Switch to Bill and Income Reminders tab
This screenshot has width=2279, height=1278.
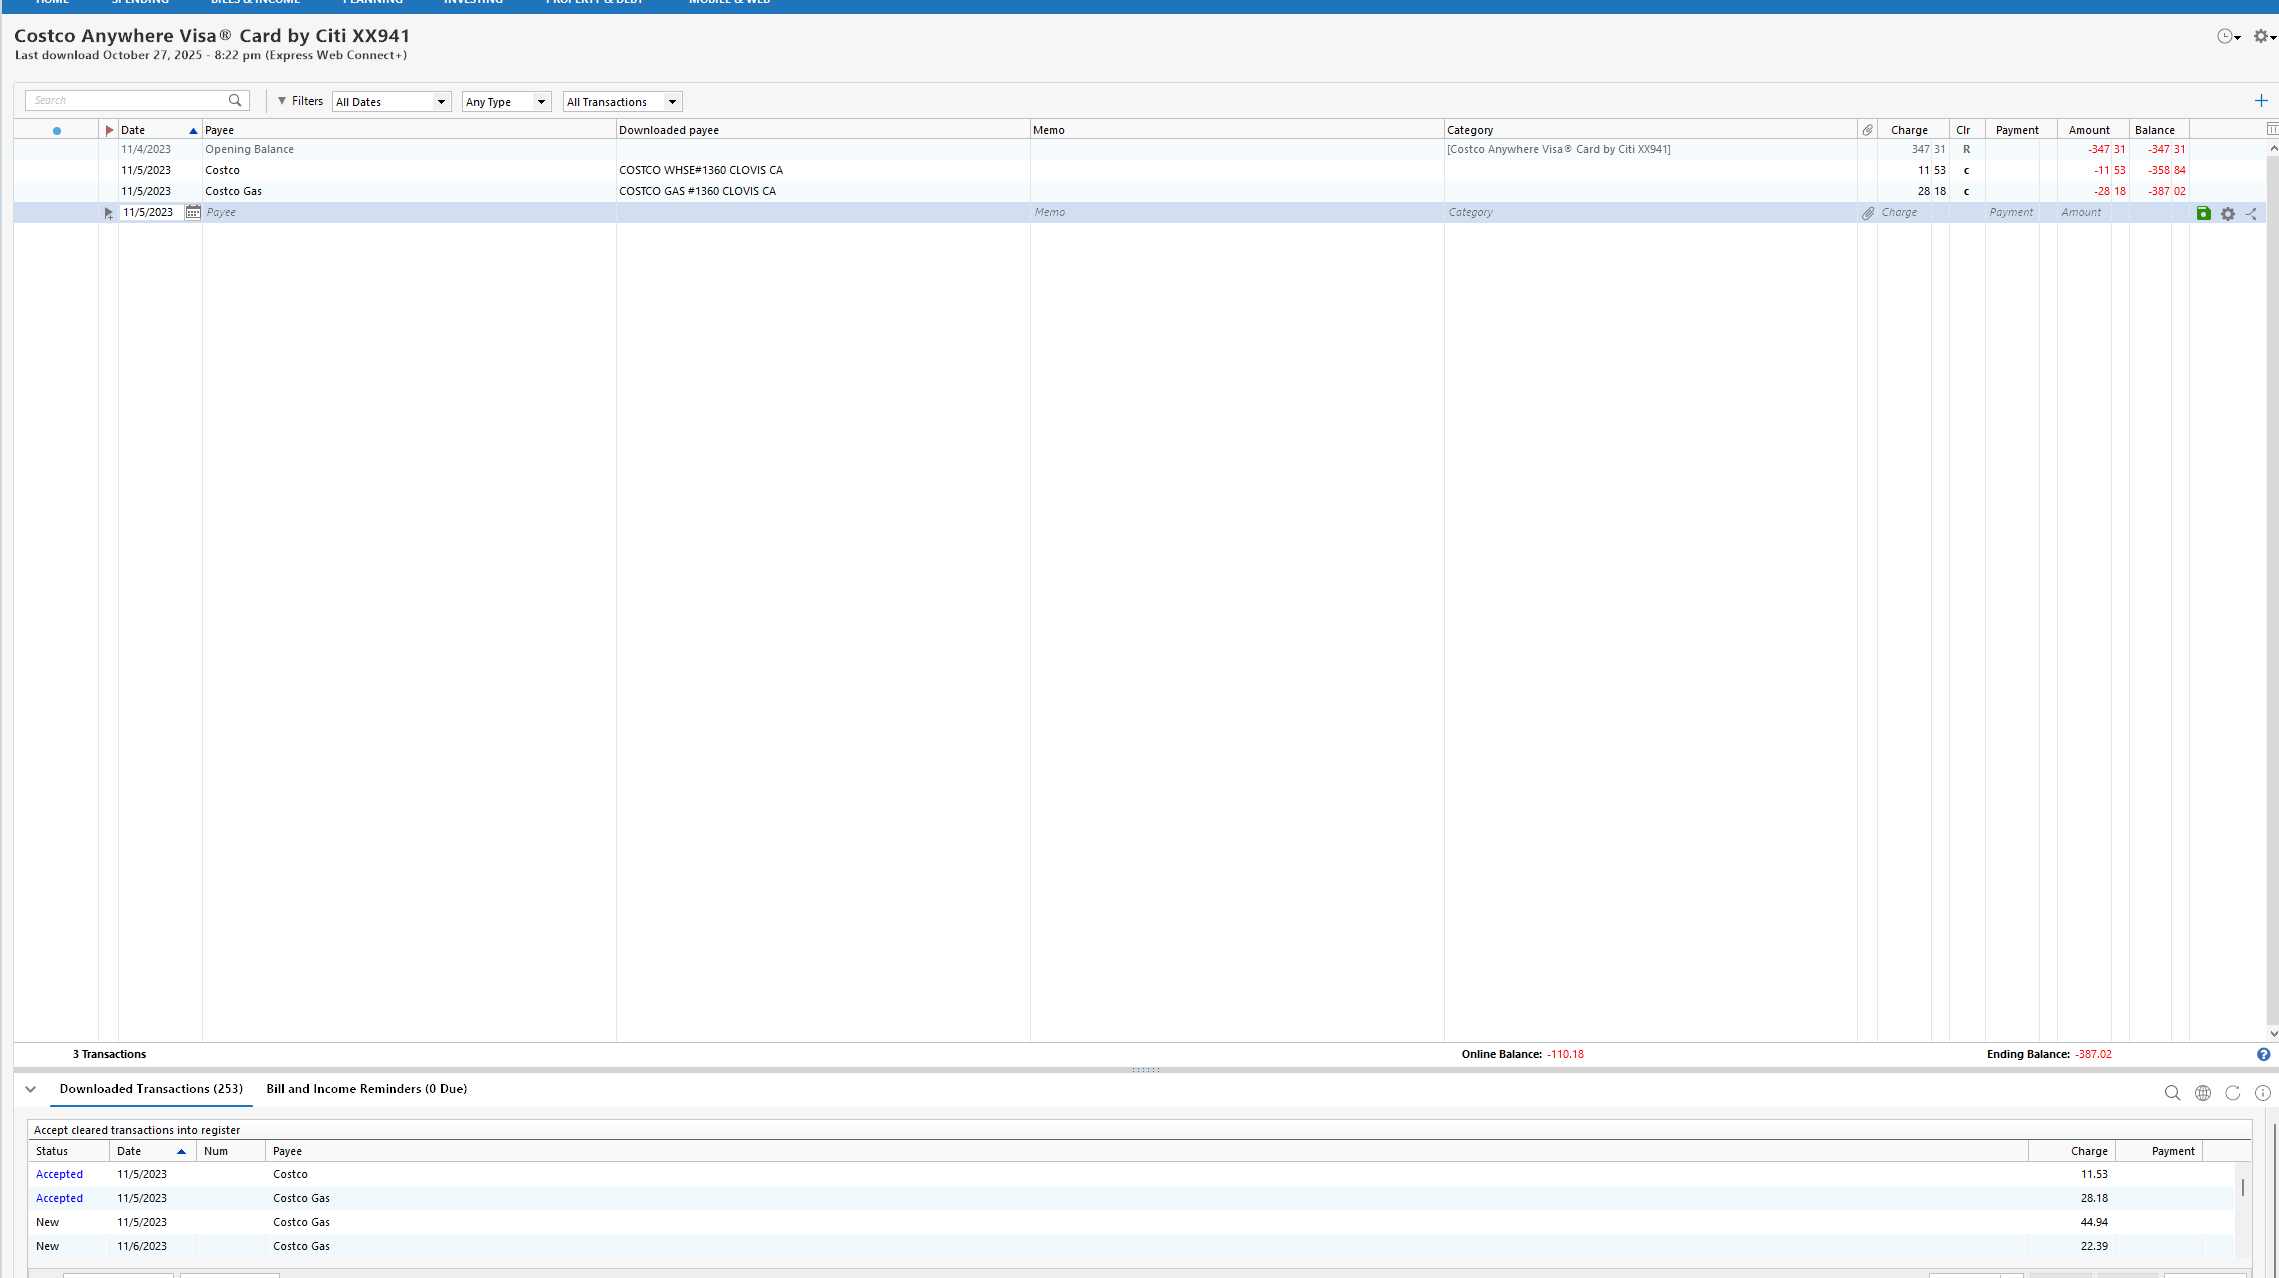click(366, 1089)
